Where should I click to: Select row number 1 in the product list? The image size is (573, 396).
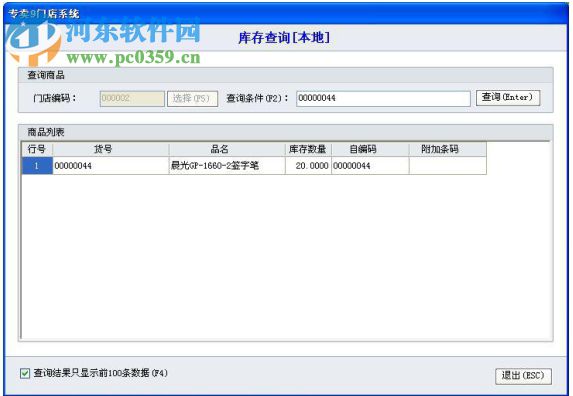click(37, 166)
